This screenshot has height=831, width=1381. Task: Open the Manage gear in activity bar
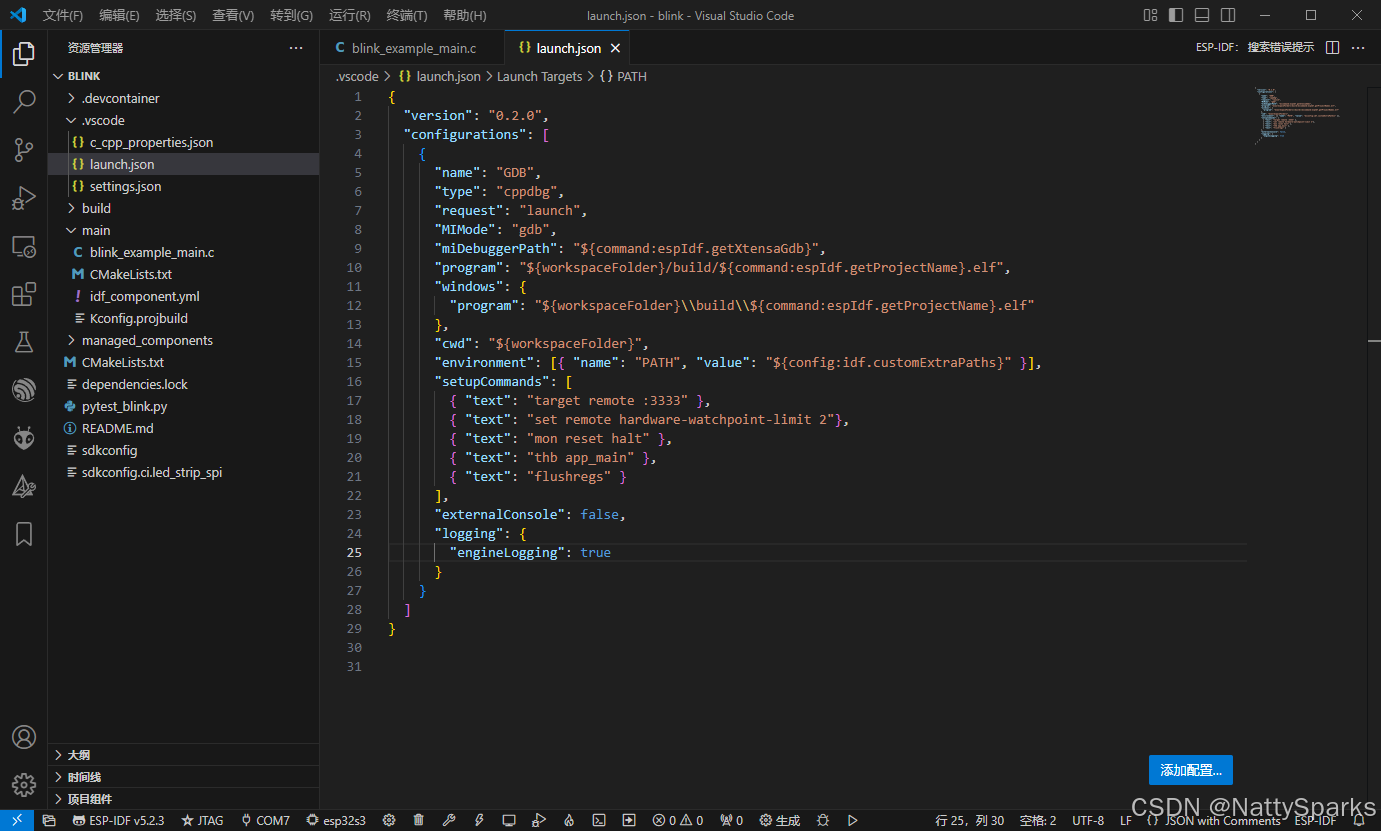(24, 784)
